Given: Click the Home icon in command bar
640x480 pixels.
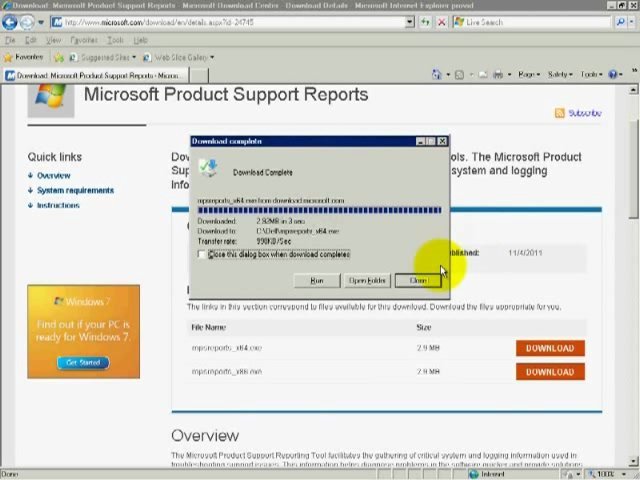Looking at the screenshot, I should point(436,74).
